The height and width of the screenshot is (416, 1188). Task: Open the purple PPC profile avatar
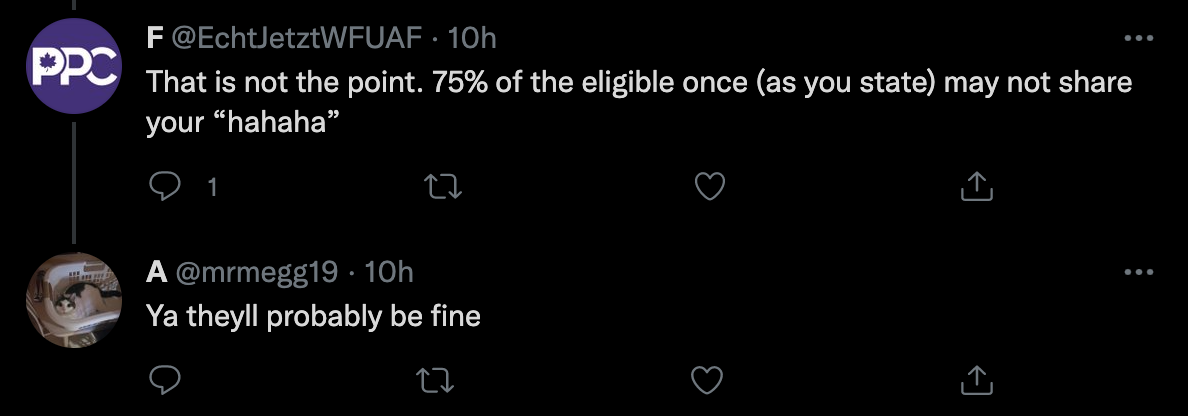(x=74, y=66)
